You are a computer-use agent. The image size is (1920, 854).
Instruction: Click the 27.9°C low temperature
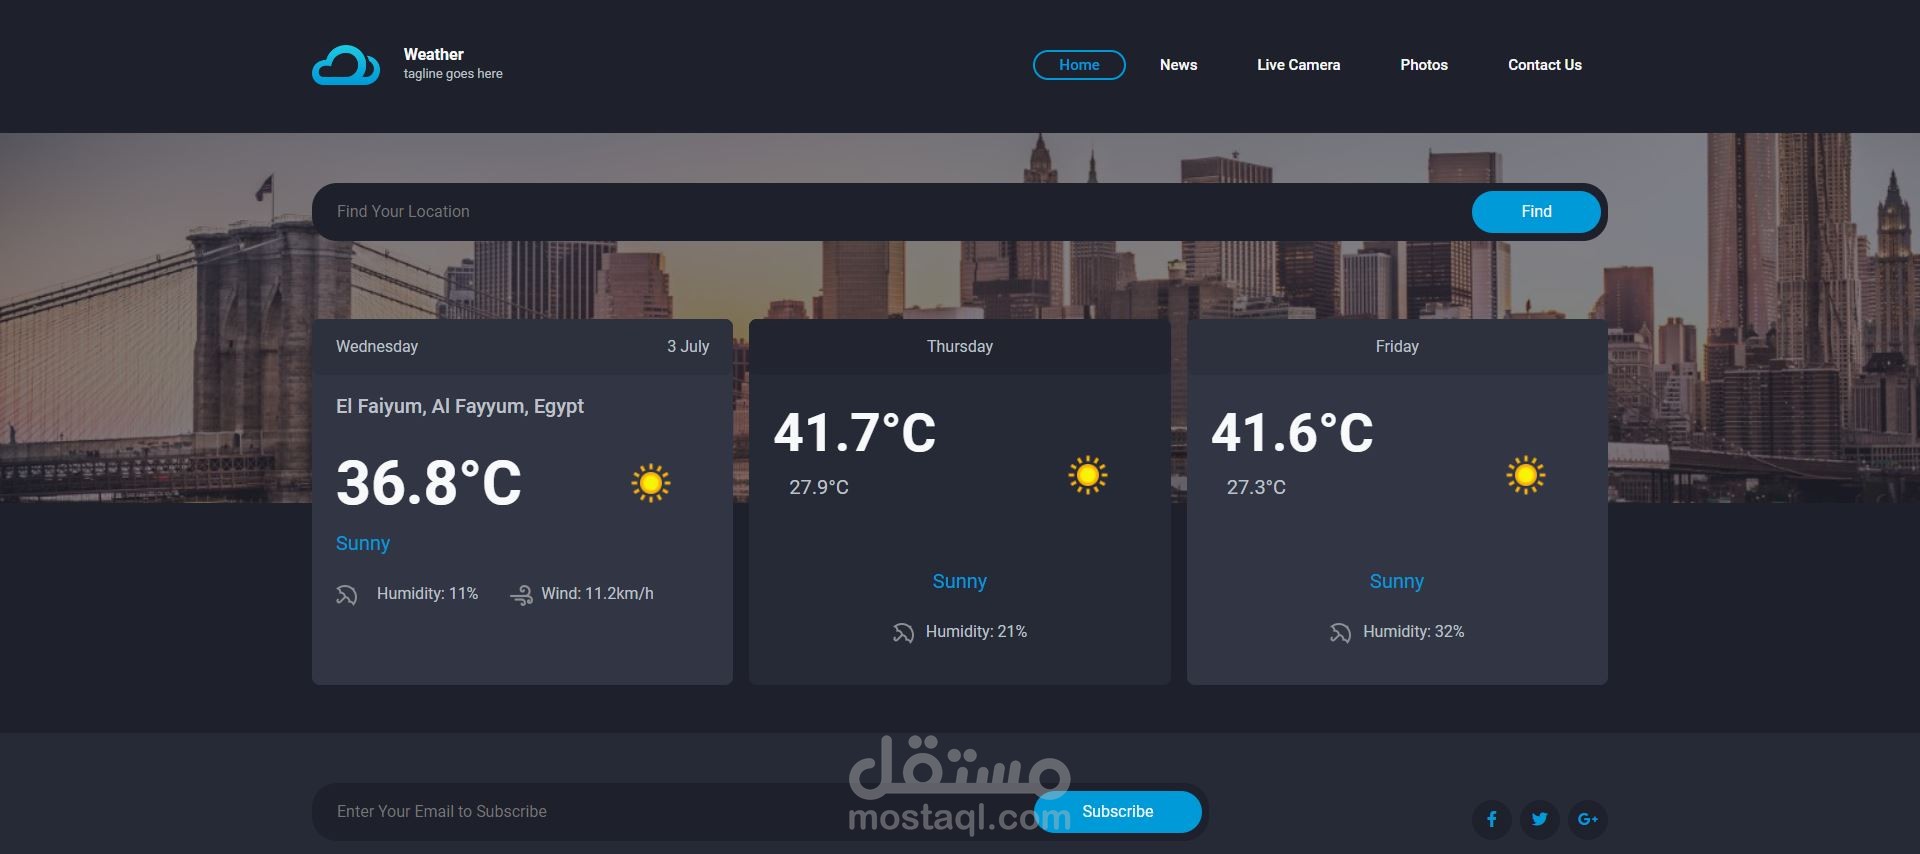tap(819, 488)
